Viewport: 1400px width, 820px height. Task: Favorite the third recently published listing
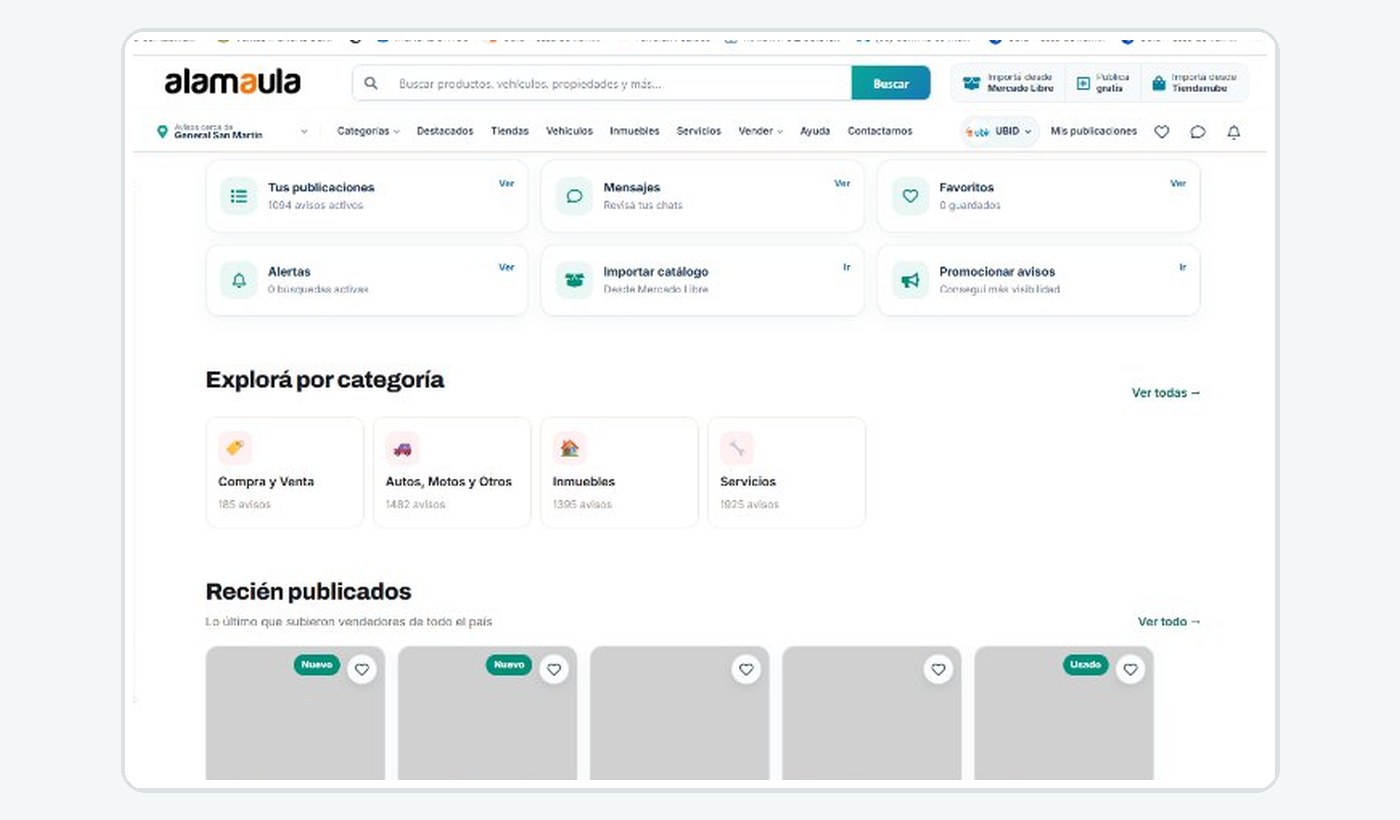pyautogui.click(x=746, y=670)
